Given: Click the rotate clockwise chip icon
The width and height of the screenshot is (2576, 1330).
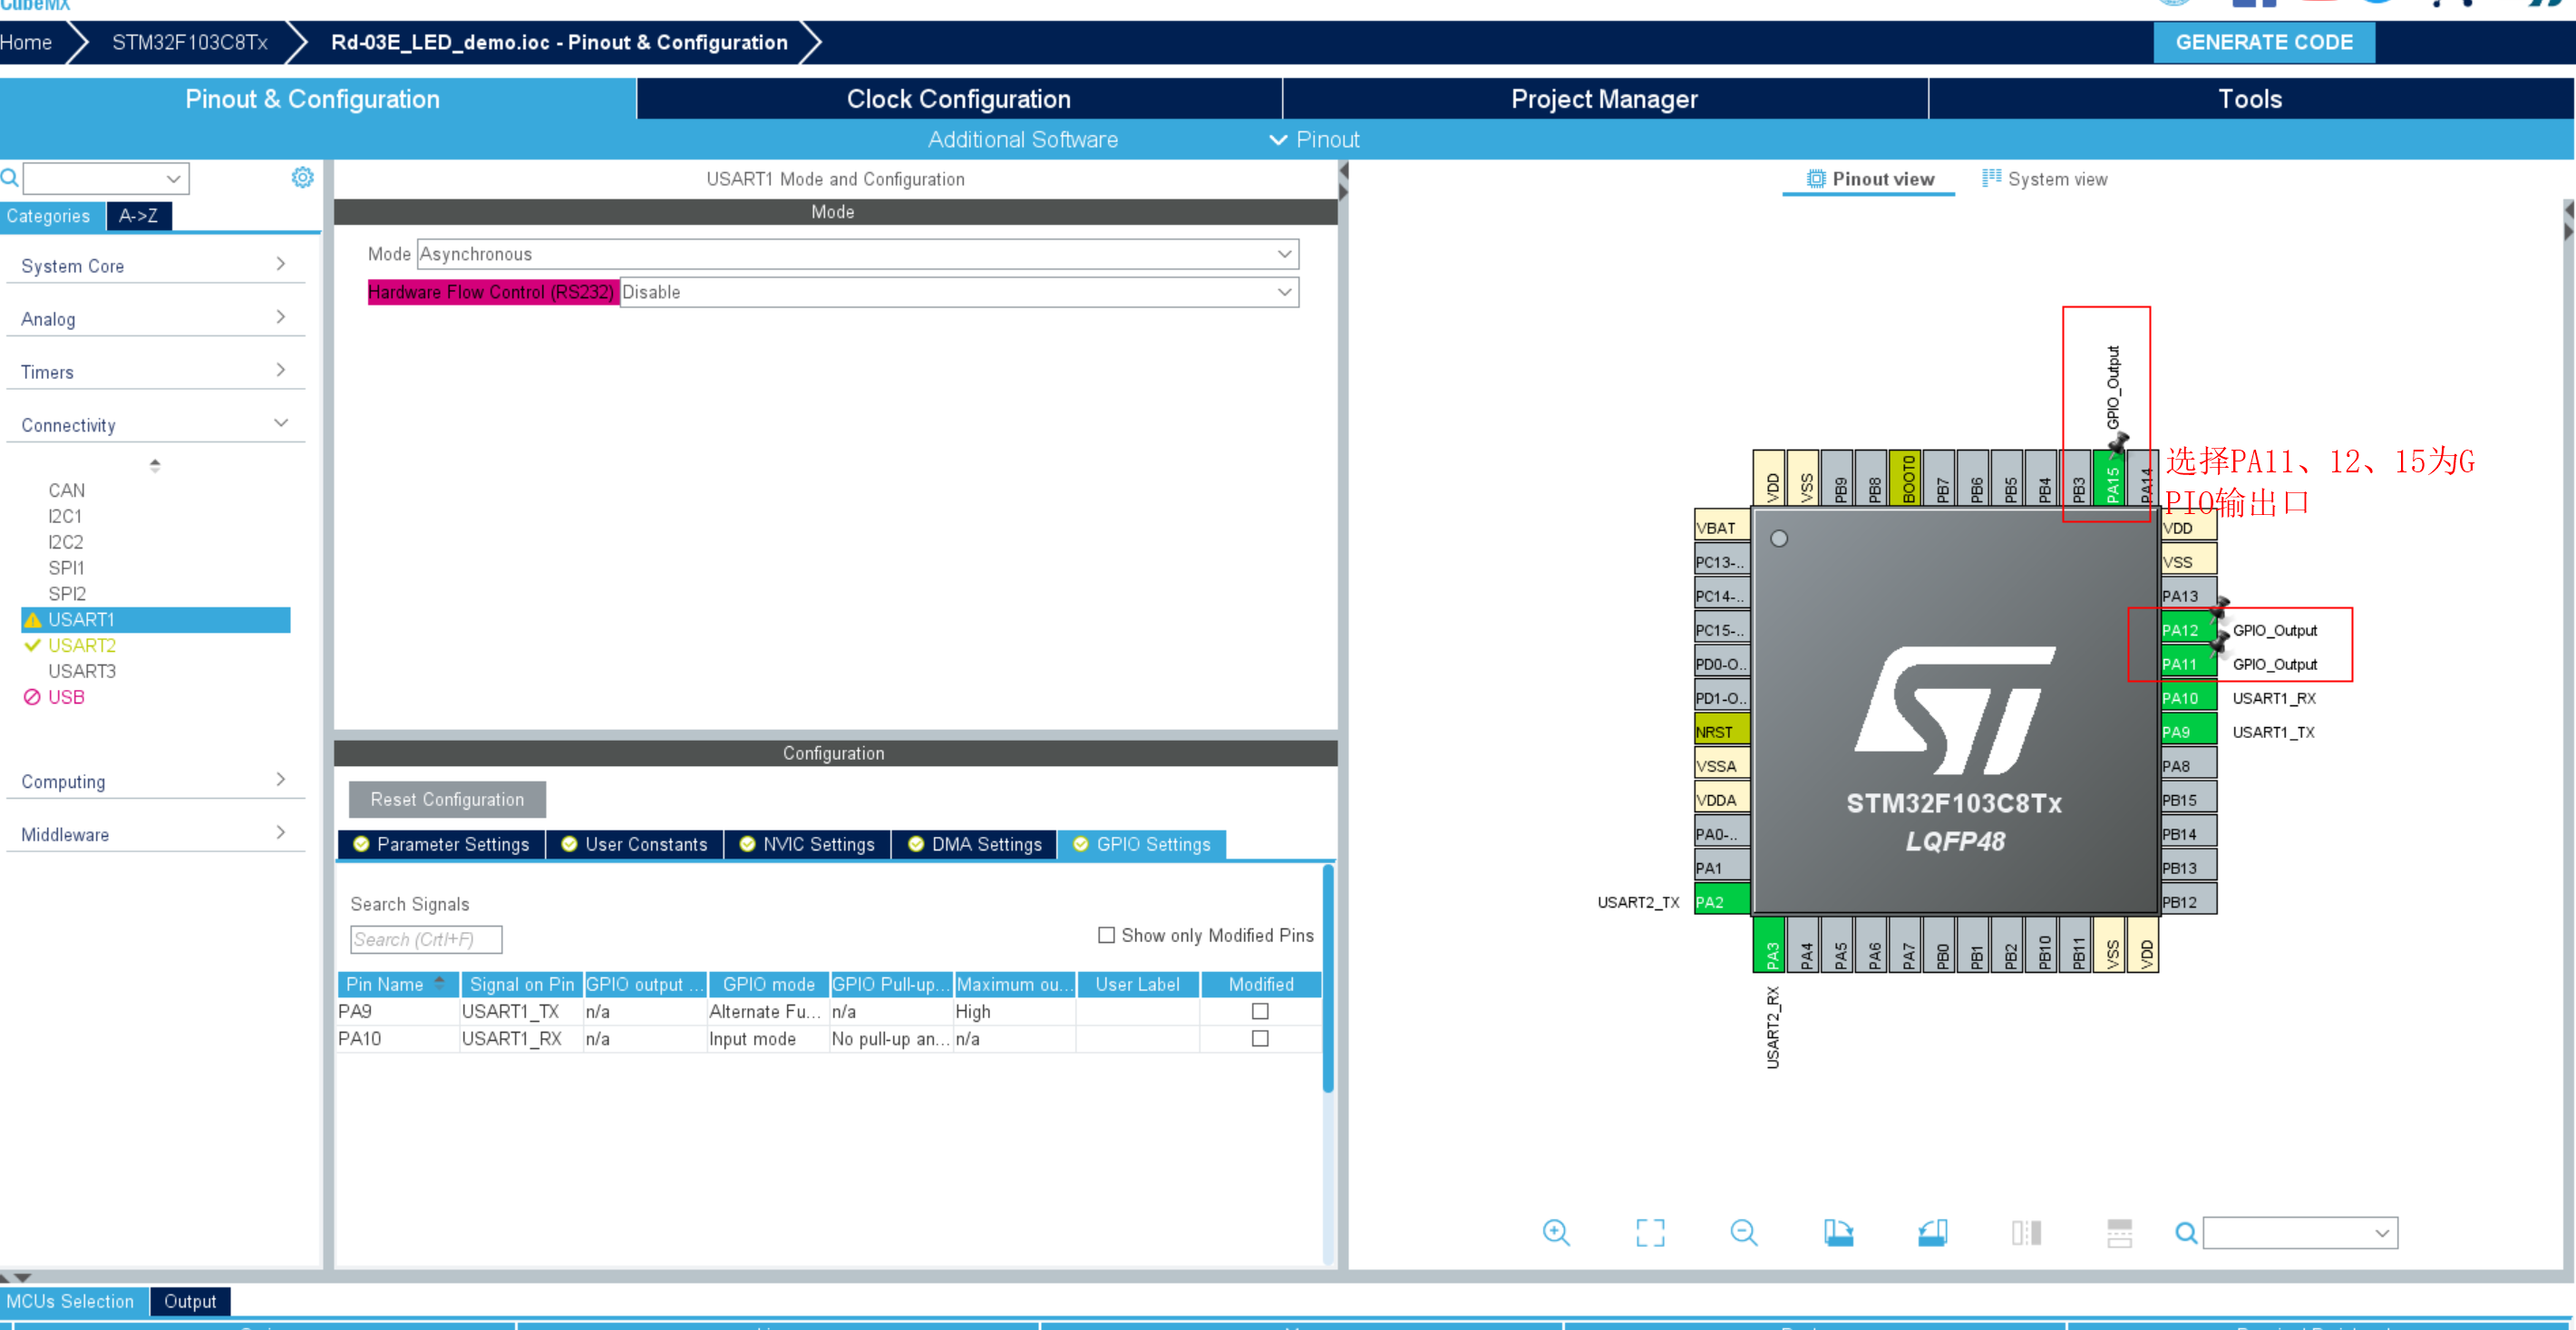Looking at the screenshot, I should click(1838, 1232).
